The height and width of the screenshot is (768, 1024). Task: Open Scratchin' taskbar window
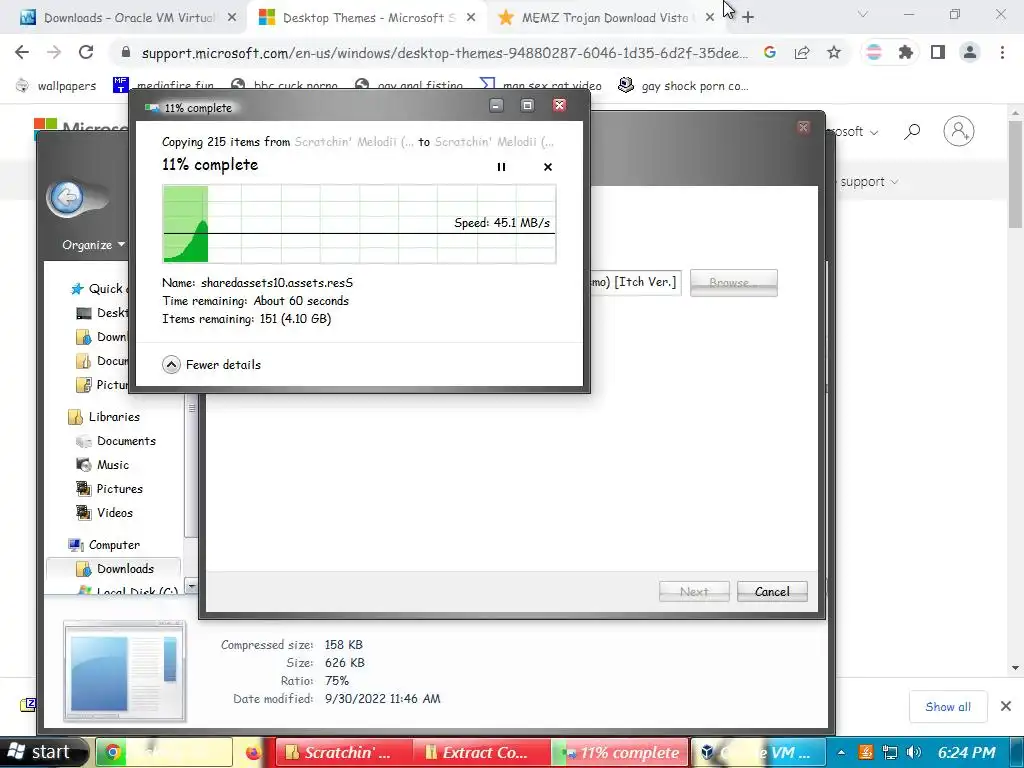click(x=343, y=752)
